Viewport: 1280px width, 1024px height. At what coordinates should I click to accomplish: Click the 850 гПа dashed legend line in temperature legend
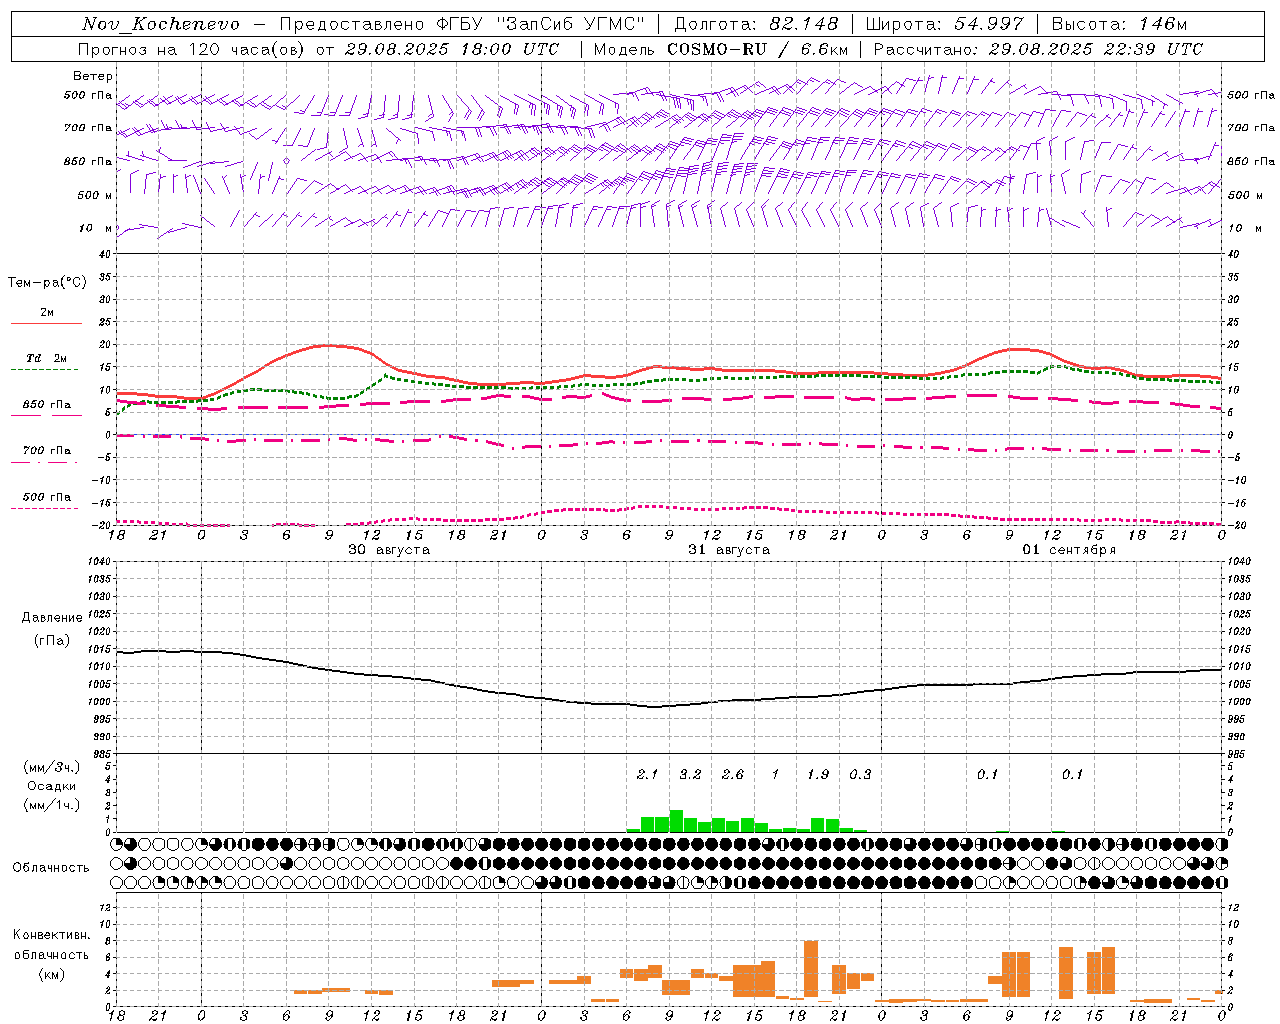(x=46, y=415)
